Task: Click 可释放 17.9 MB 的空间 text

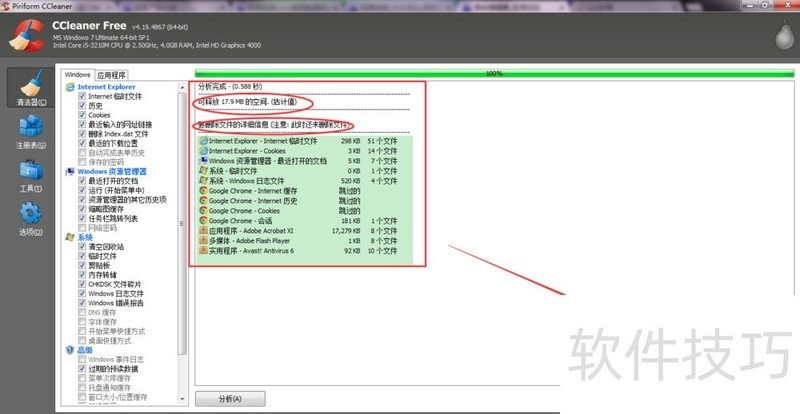Action: [247, 102]
